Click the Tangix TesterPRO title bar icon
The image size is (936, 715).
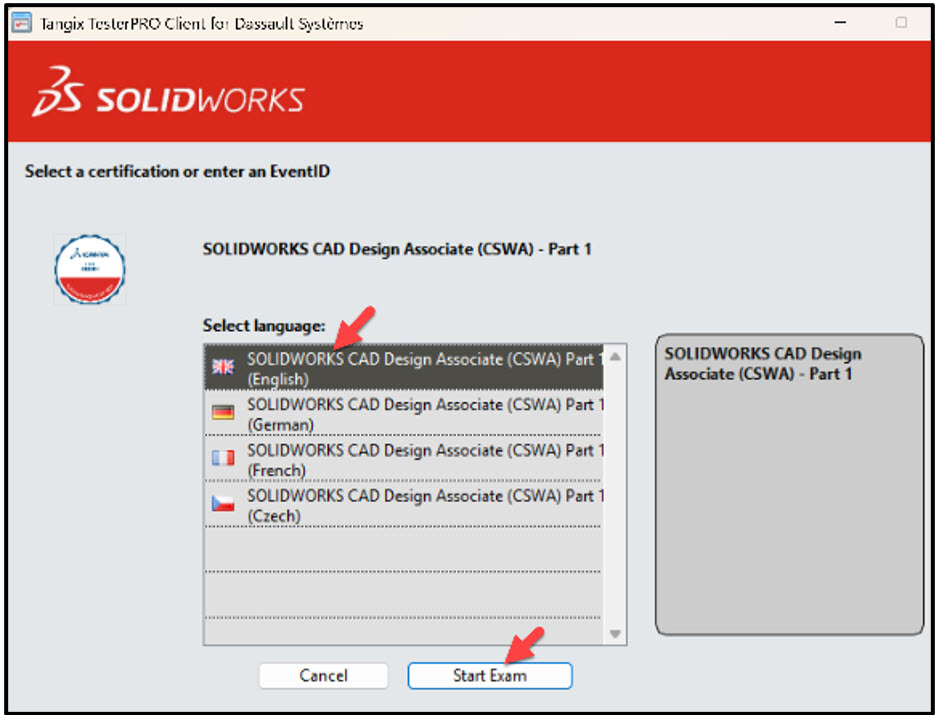pos(20,20)
